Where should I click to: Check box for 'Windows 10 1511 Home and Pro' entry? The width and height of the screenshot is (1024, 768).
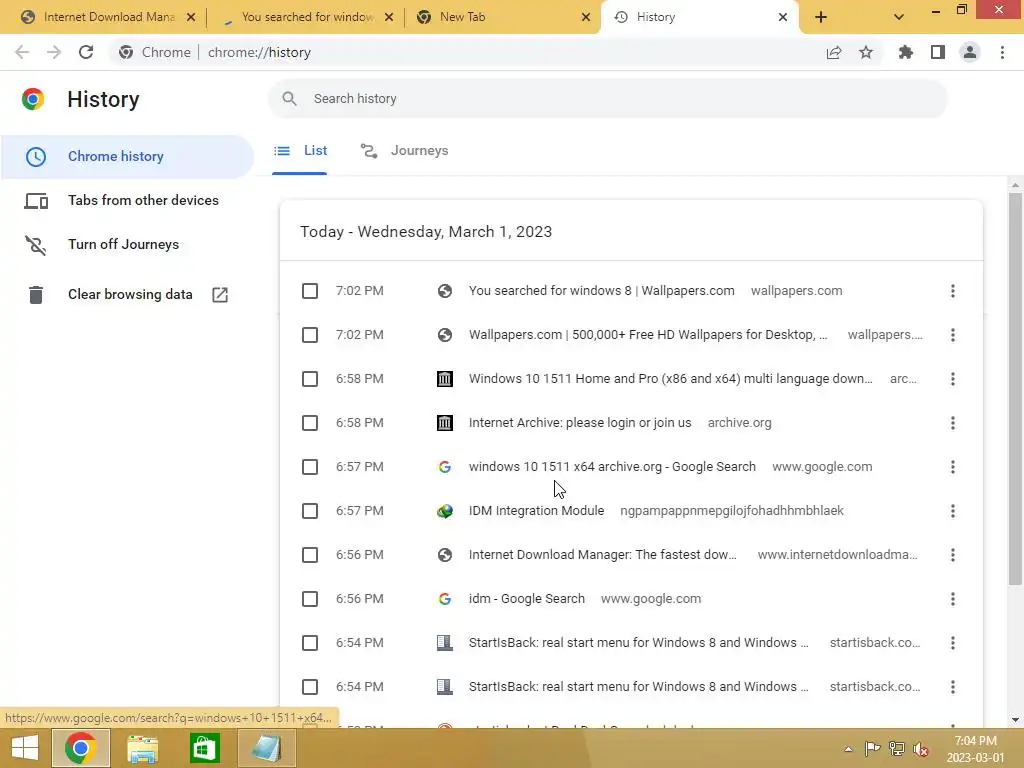pos(310,379)
